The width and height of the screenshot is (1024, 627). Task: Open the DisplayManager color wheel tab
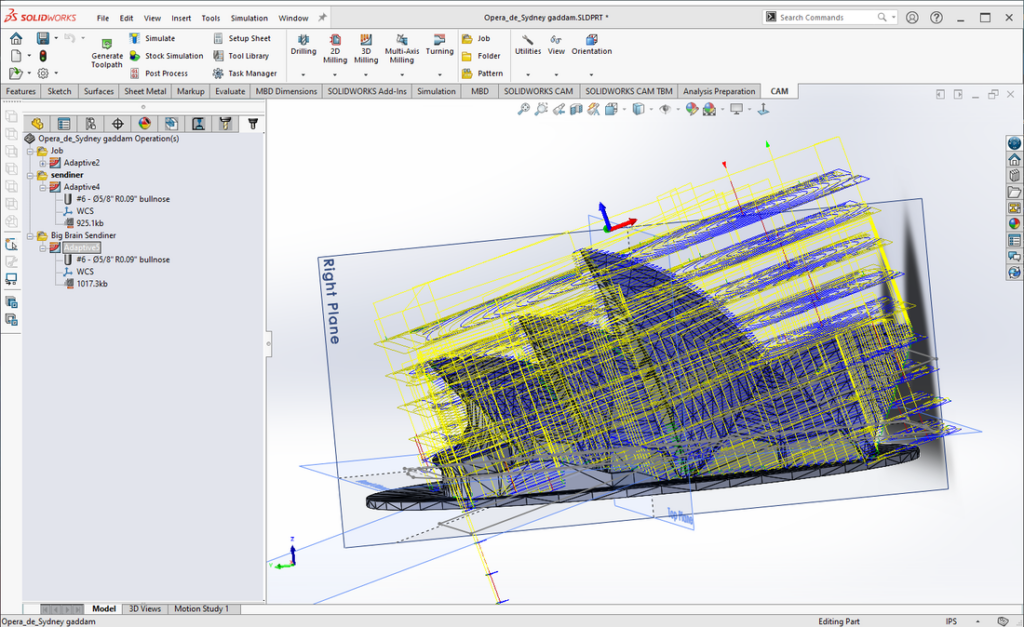coord(144,123)
